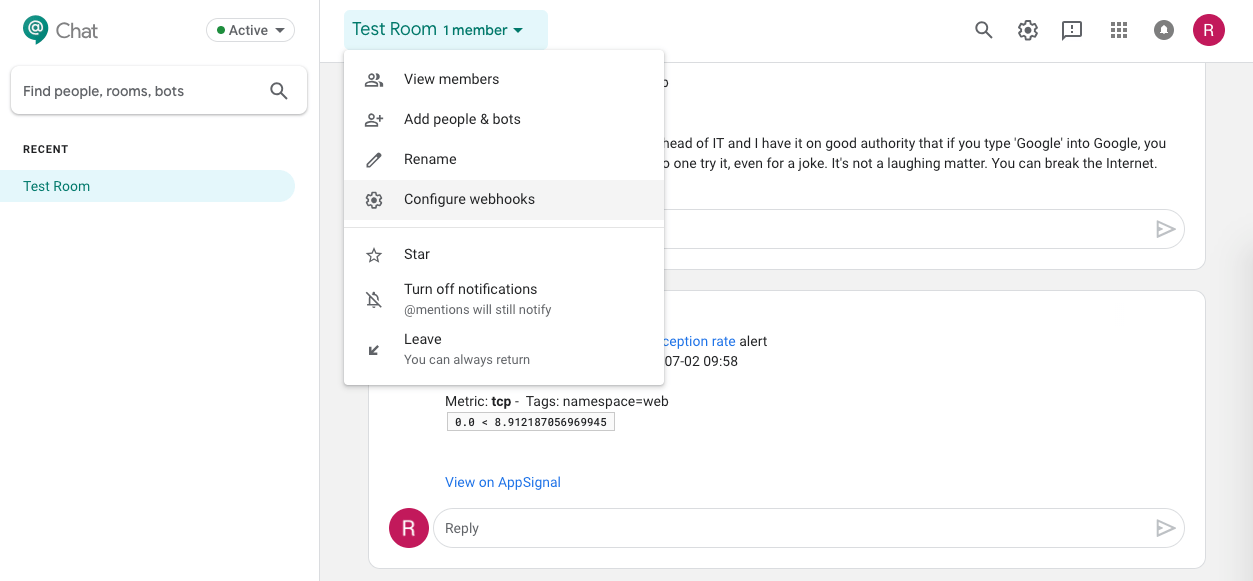
Task: Click the search magnifier in Find people box
Action: [x=279, y=91]
